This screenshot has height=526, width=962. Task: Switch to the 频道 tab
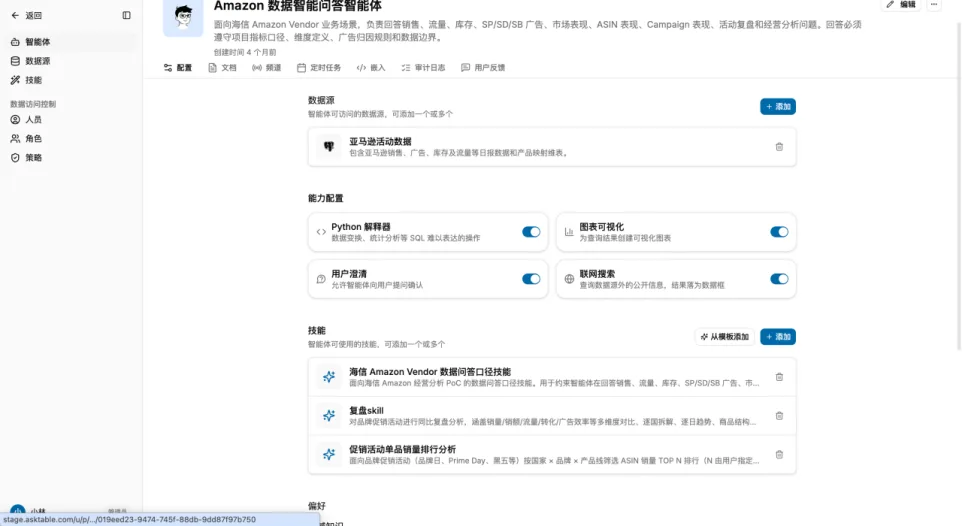(x=266, y=68)
